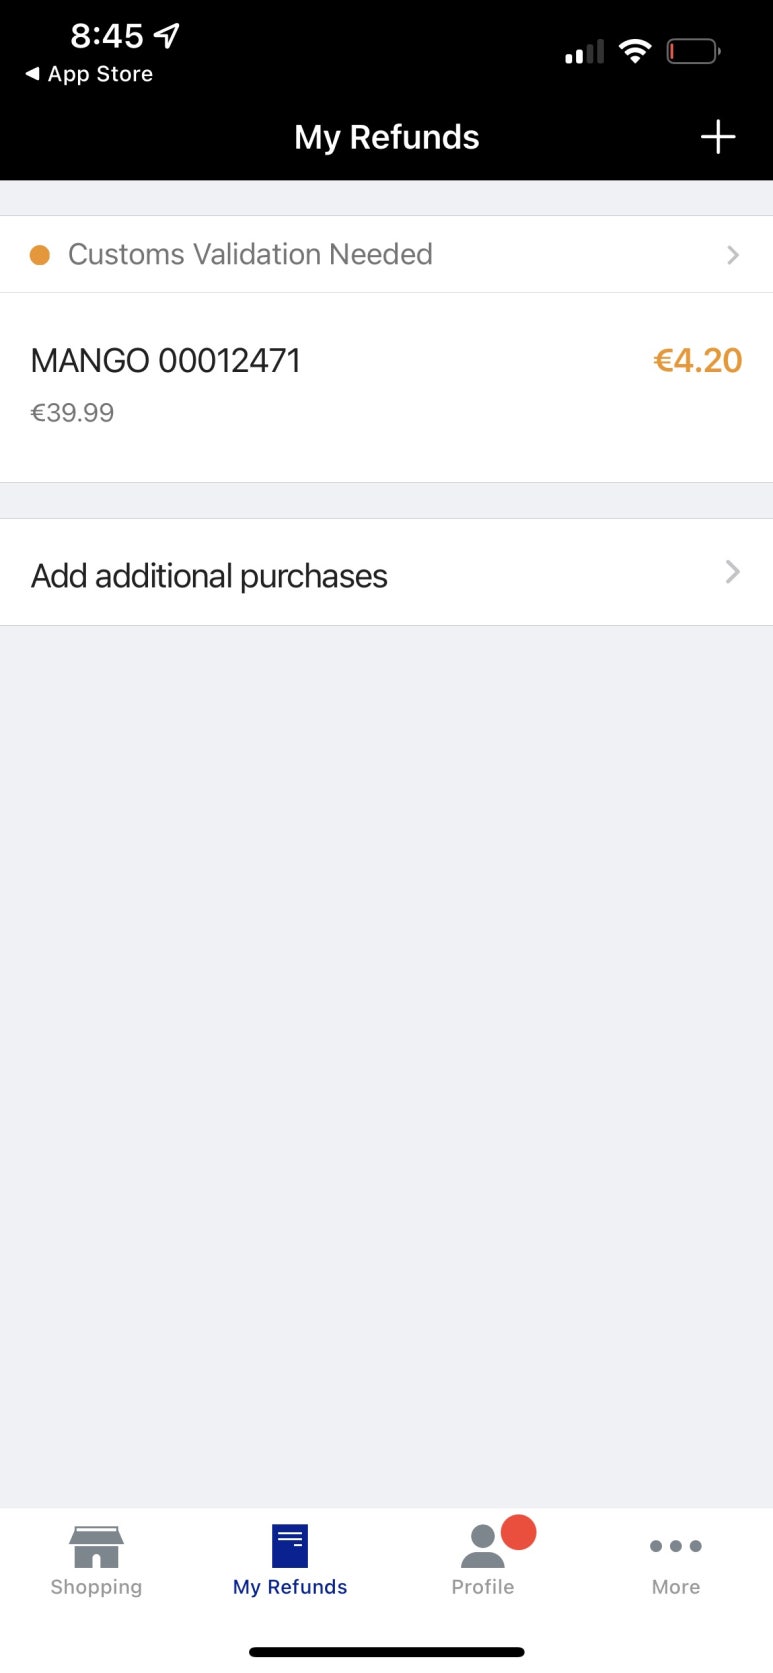Switch to the More tab label
This screenshot has width=773, height=1673.
coord(676,1587)
